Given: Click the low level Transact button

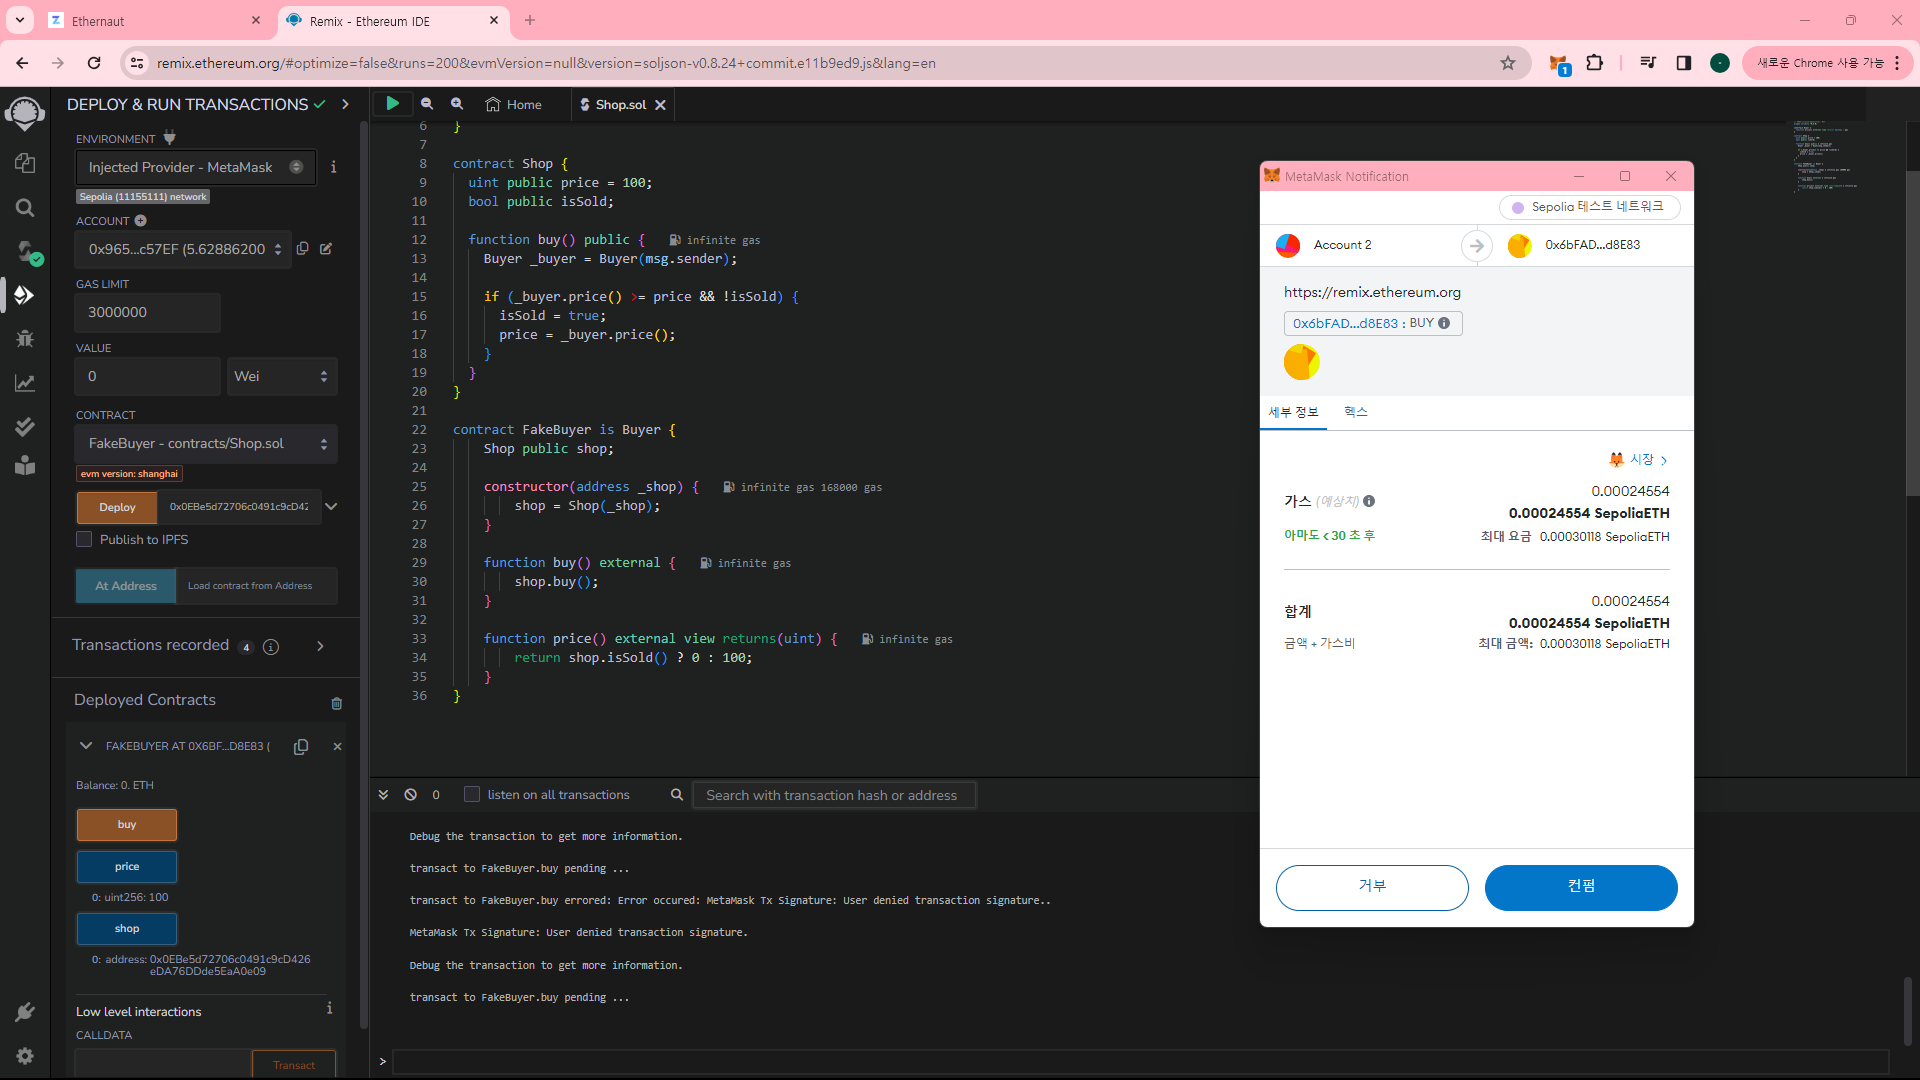Looking at the screenshot, I should click(x=294, y=1065).
